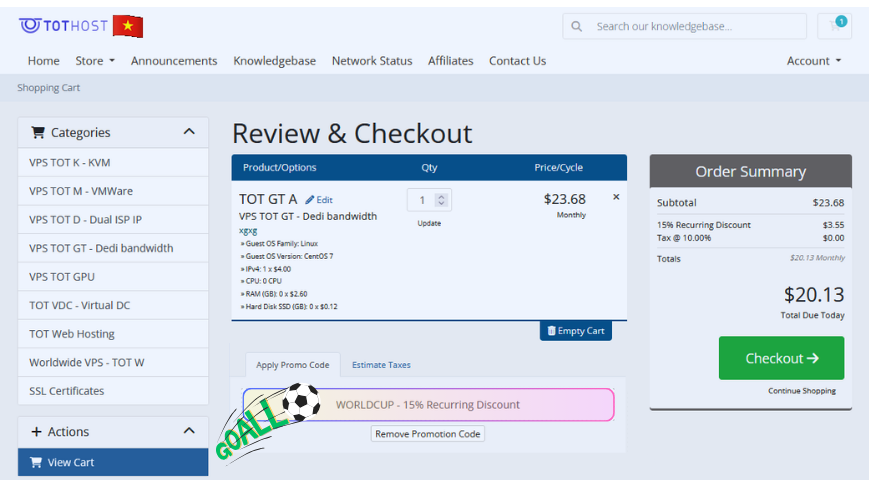This screenshot has width=869, height=480.
Task: Select VPS TOT M - VMWare category
Action: click(x=113, y=191)
